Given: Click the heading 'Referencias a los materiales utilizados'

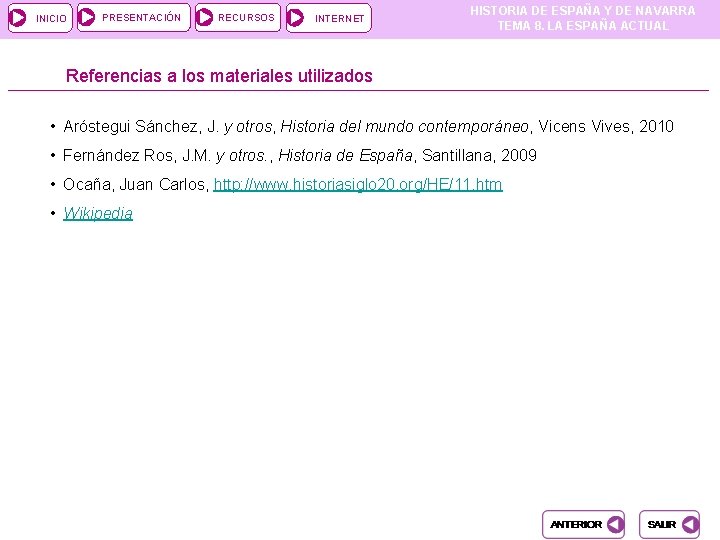Looking at the screenshot, I should [x=219, y=76].
